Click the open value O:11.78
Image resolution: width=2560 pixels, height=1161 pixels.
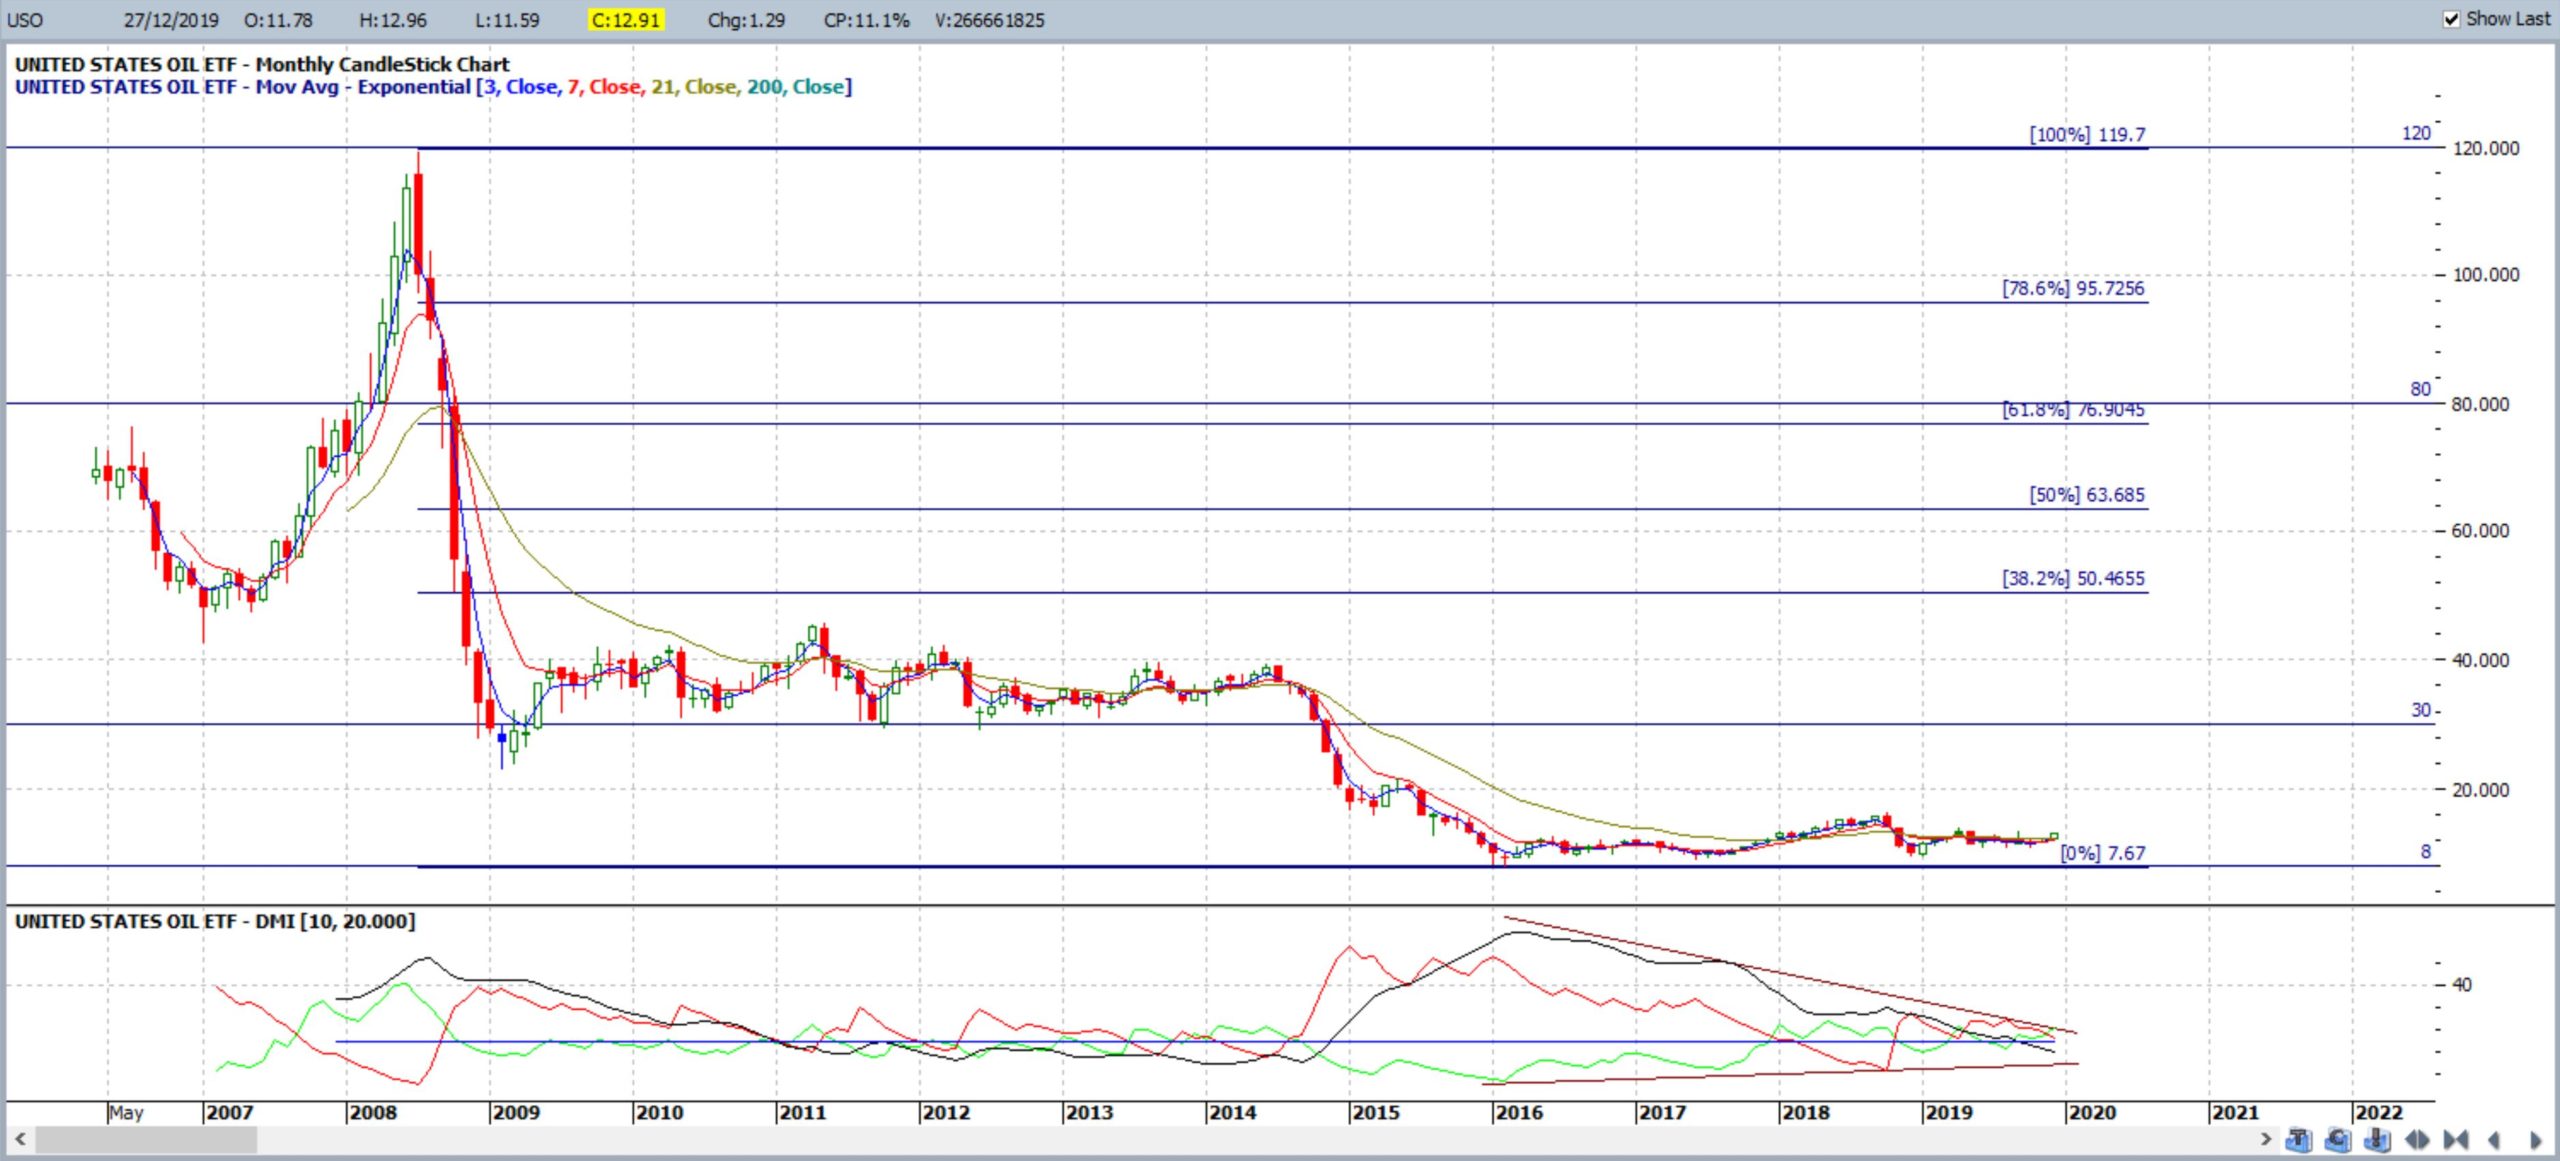(x=279, y=20)
